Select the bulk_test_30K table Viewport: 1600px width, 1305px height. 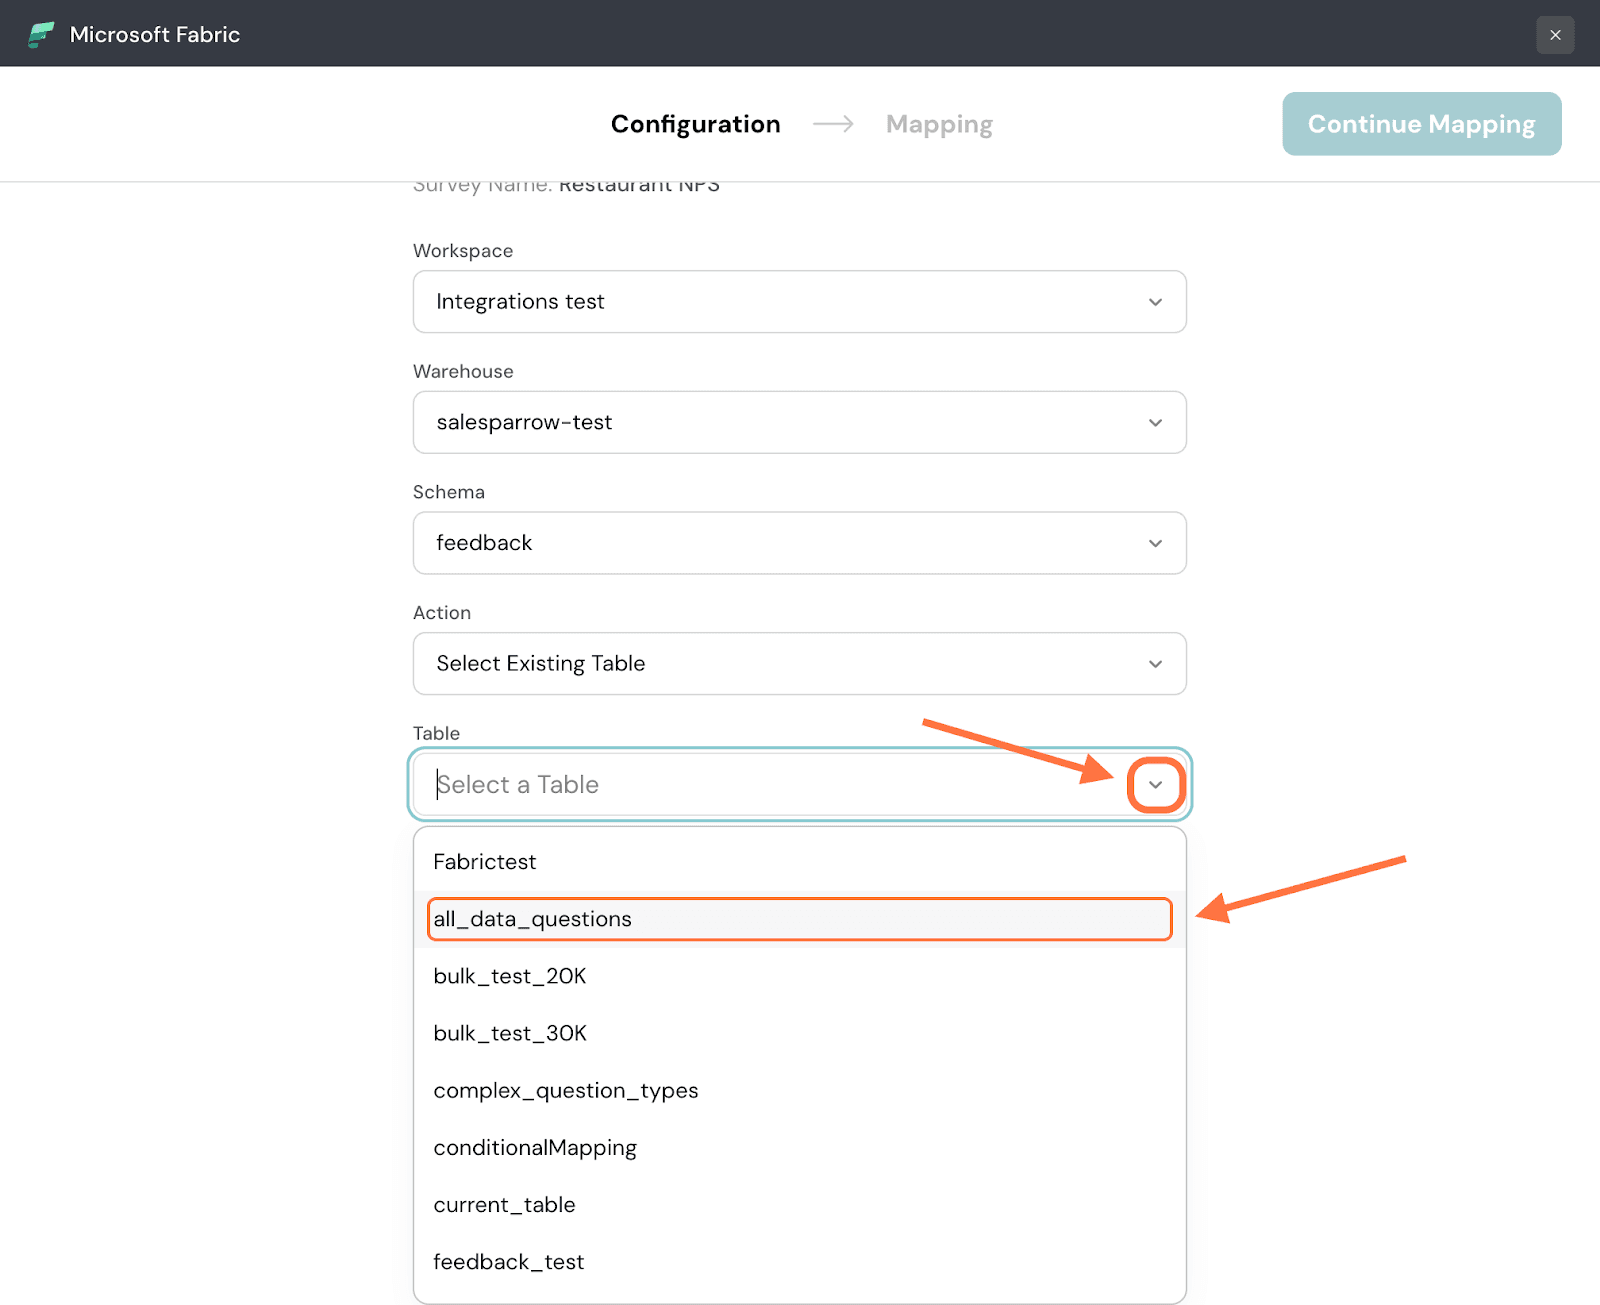(x=510, y=1033)
